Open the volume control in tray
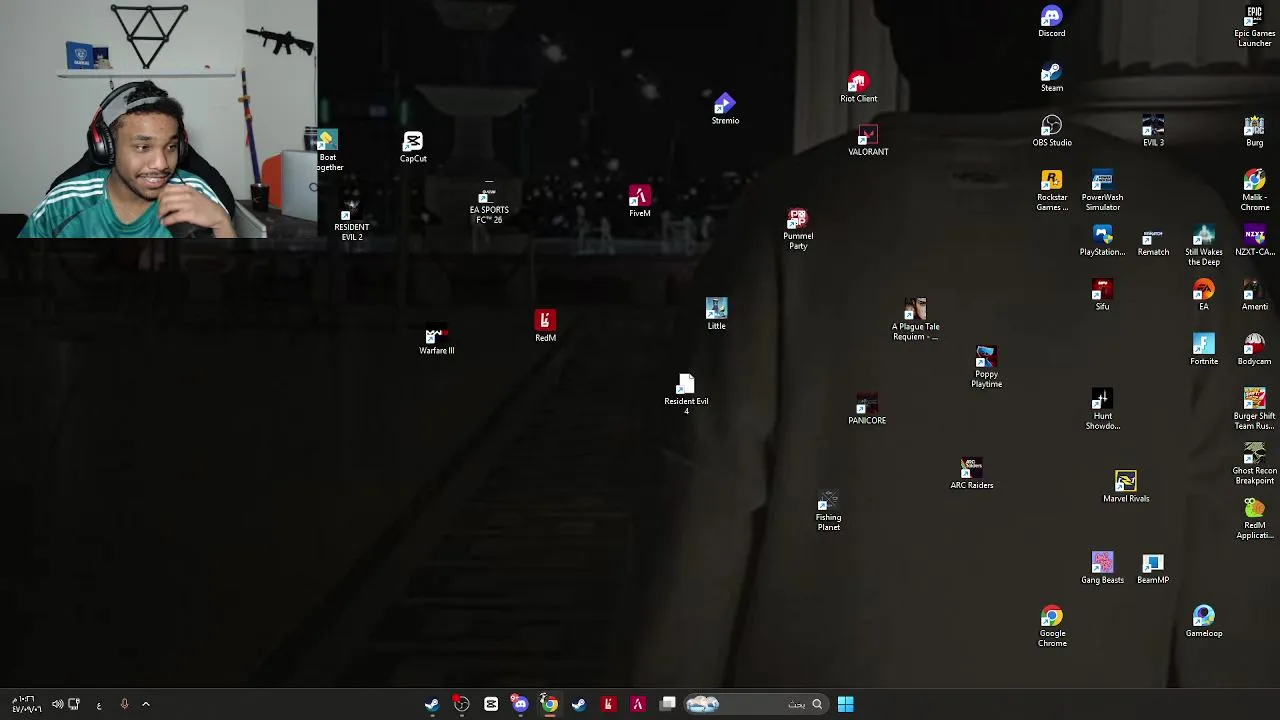Viewport: 1280px width, 720px height. tap(57, 704)
